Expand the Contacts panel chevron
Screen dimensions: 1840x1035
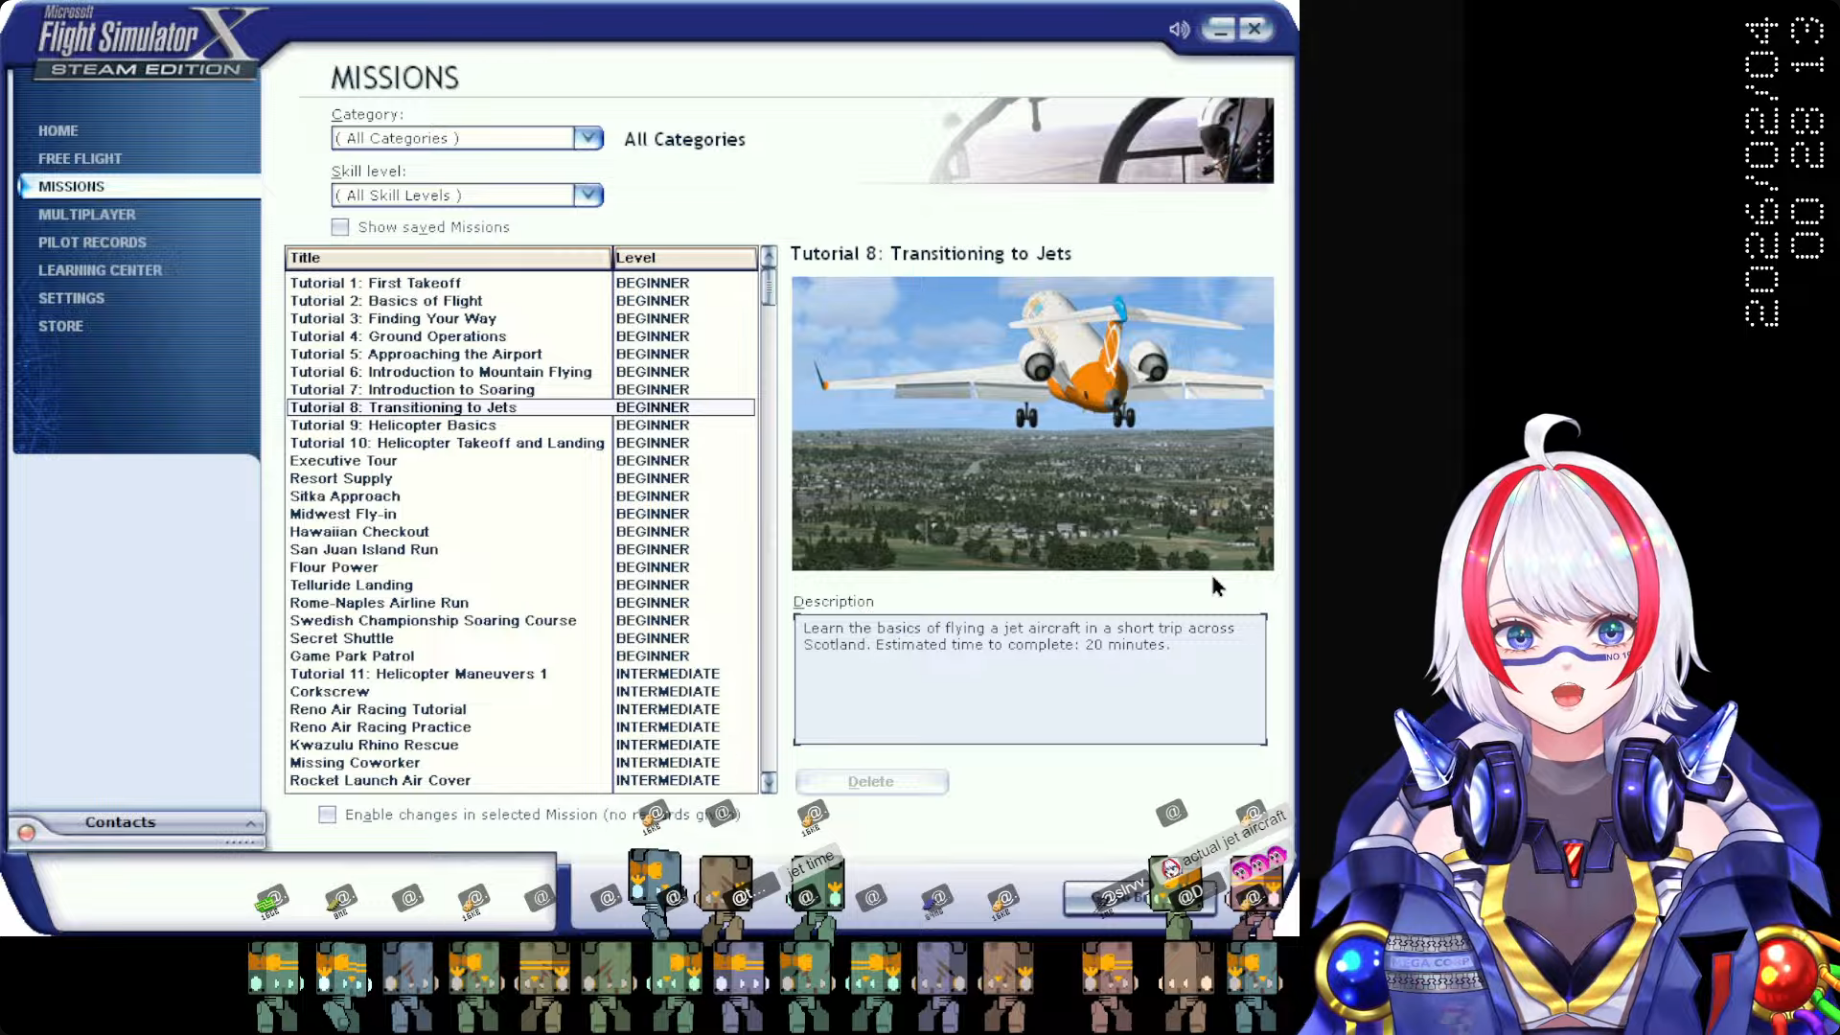click(250, 823)
